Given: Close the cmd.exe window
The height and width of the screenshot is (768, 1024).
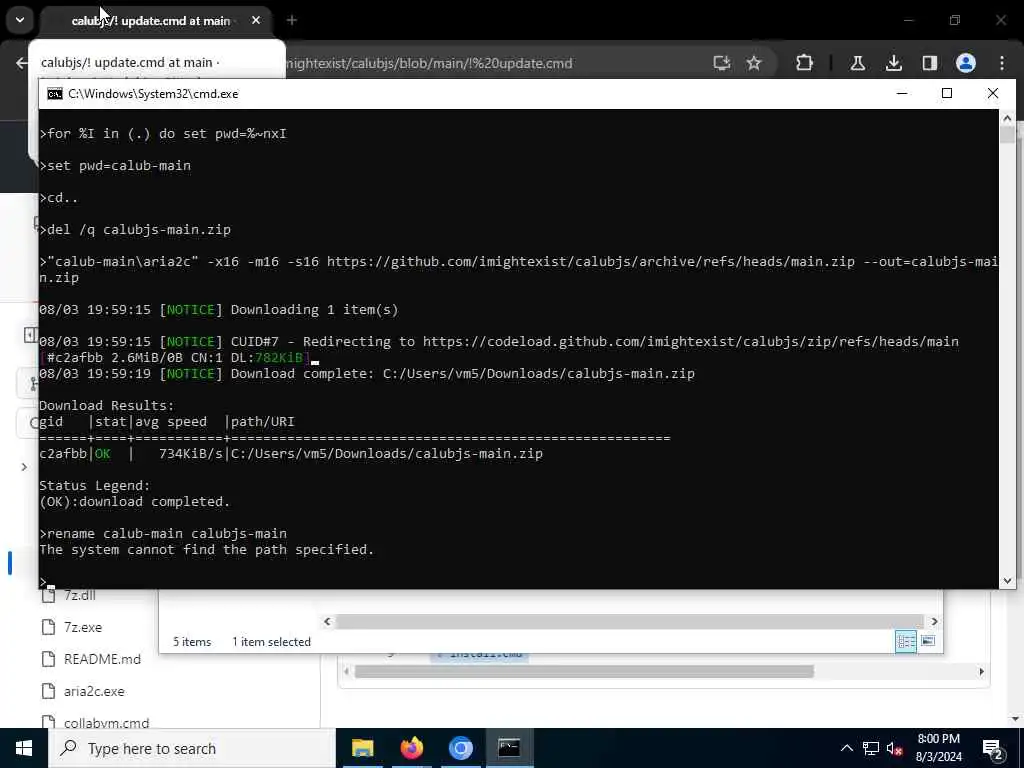Looking at the screenshot, I should point(993,93).
